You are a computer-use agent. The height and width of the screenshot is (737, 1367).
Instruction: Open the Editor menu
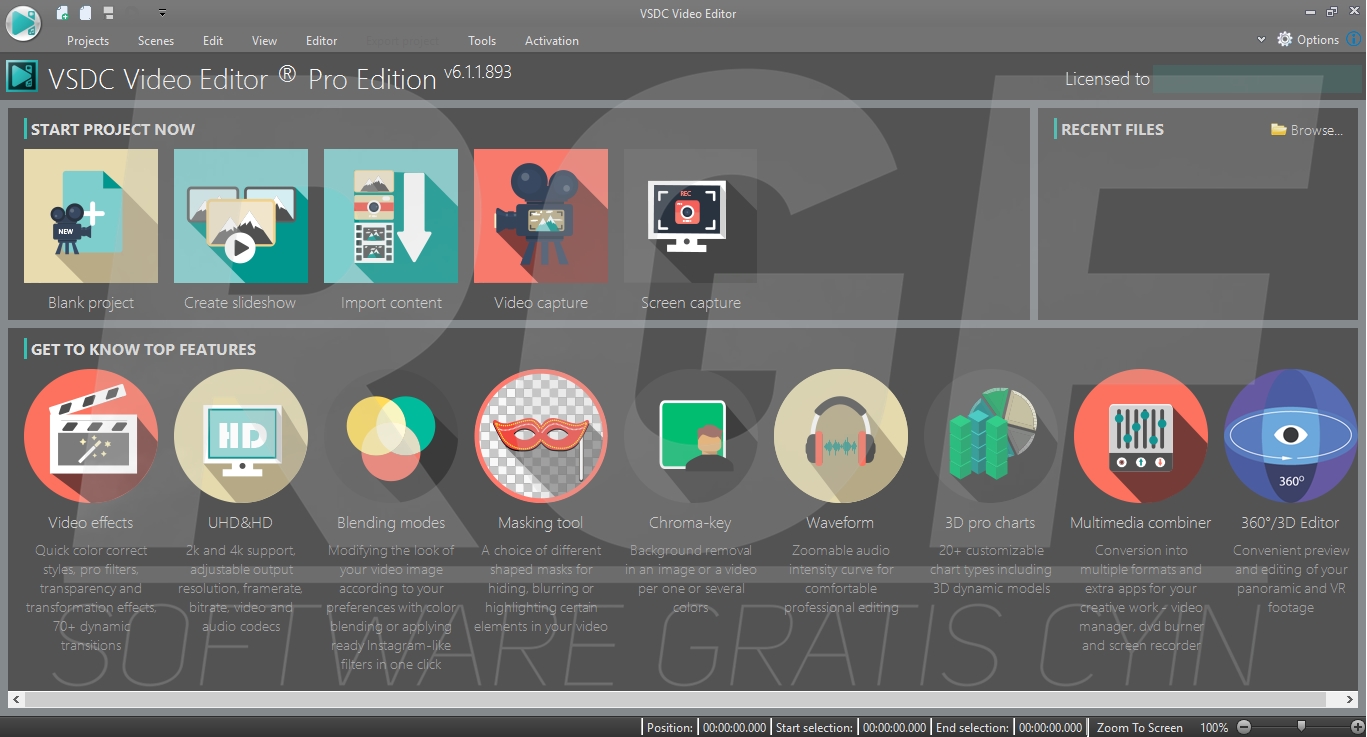(322, 41)
